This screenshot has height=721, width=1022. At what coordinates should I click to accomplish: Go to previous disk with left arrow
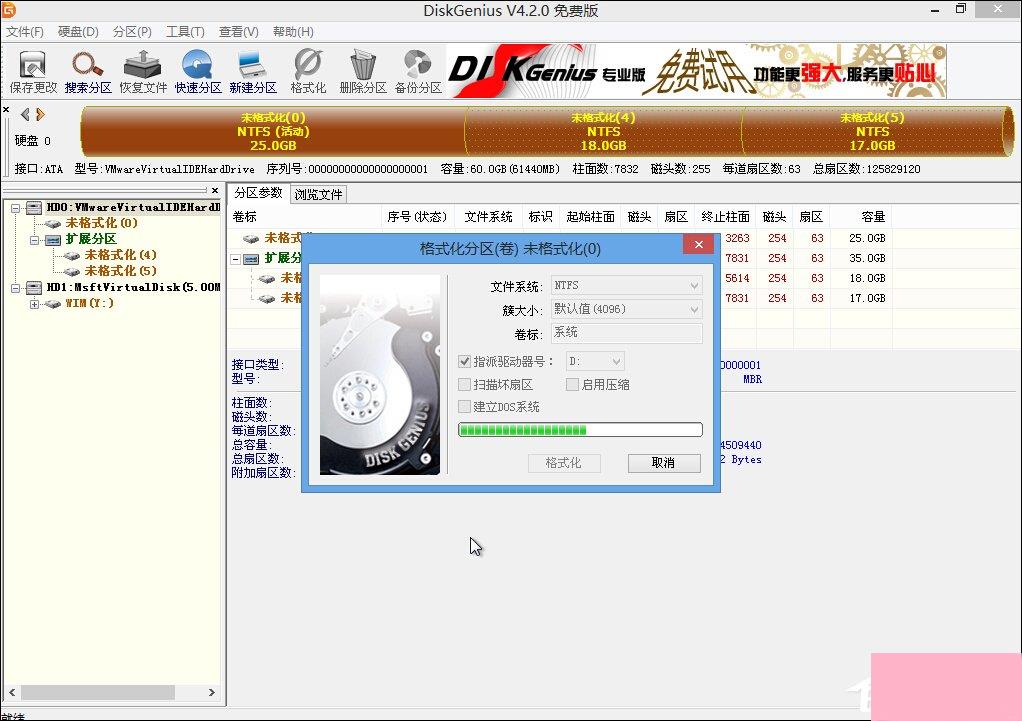25,115
